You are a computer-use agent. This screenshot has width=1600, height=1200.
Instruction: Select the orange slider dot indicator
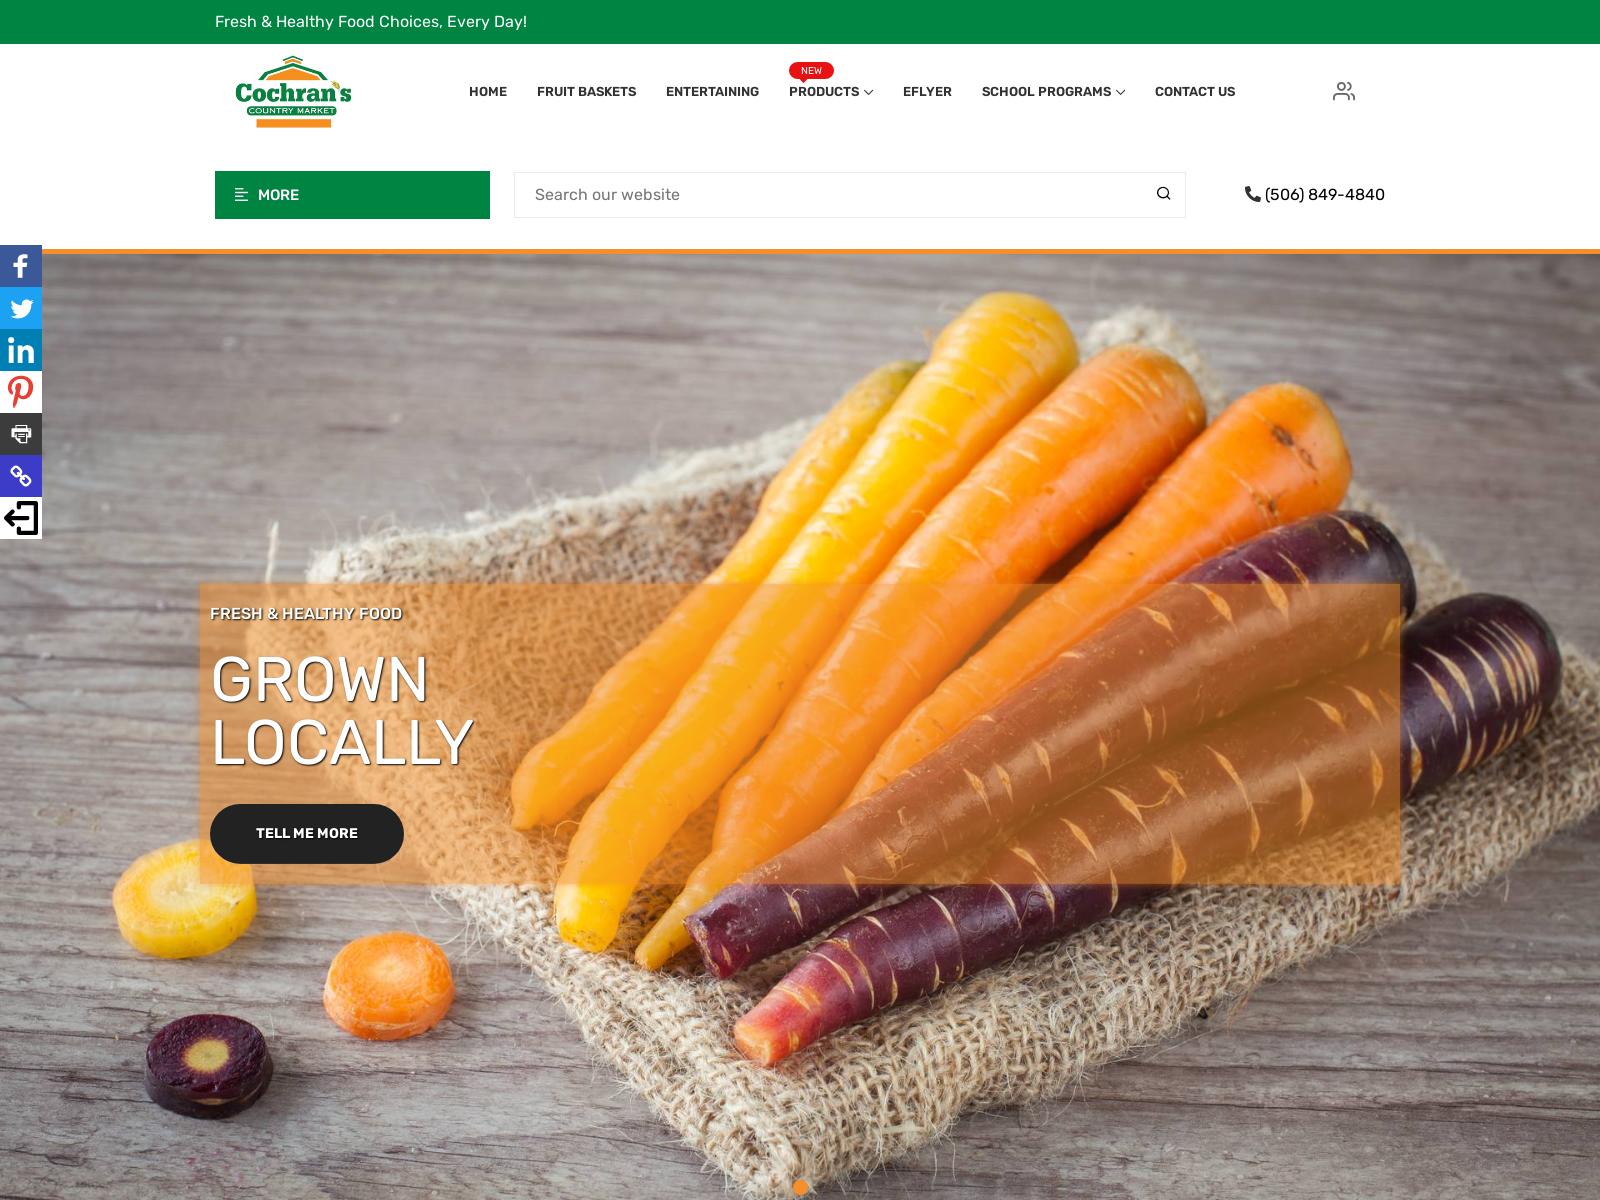click(x=800, y=1187)
